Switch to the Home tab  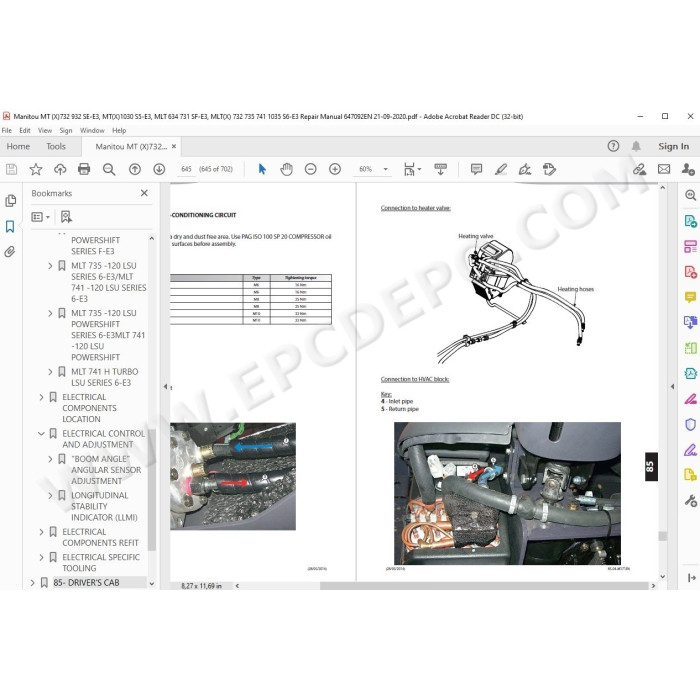[18, 146]
